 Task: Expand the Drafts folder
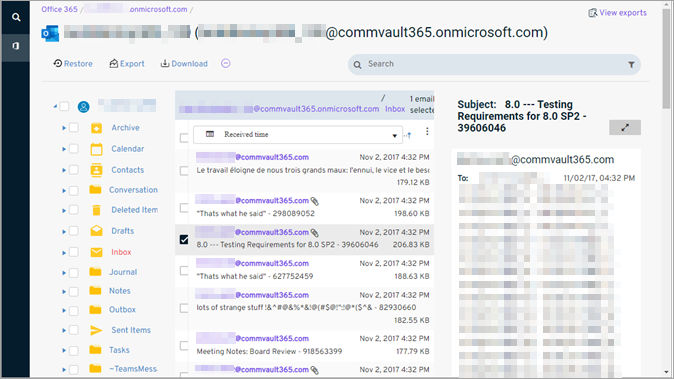click(64, 231)
